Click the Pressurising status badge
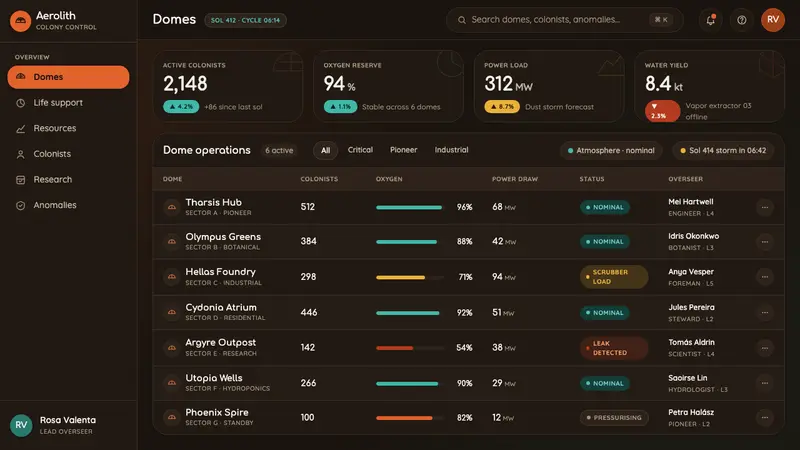800x450 pixels. click(614, 417)
